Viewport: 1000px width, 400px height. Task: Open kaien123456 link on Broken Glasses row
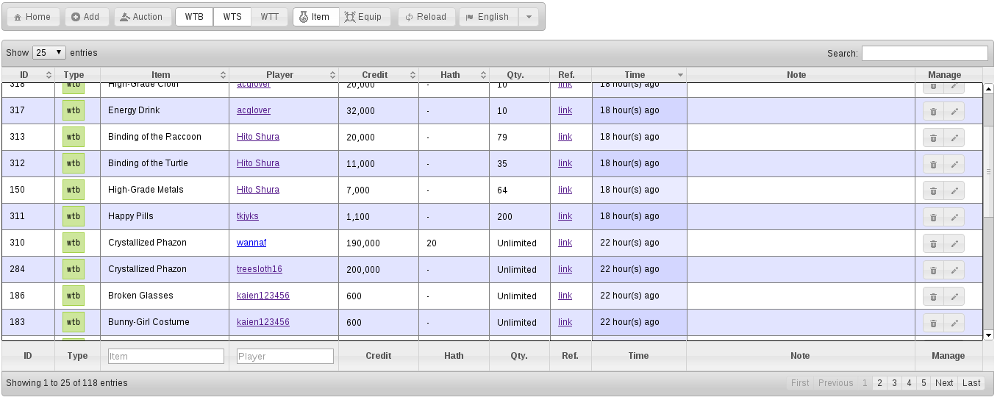[263, 295]
